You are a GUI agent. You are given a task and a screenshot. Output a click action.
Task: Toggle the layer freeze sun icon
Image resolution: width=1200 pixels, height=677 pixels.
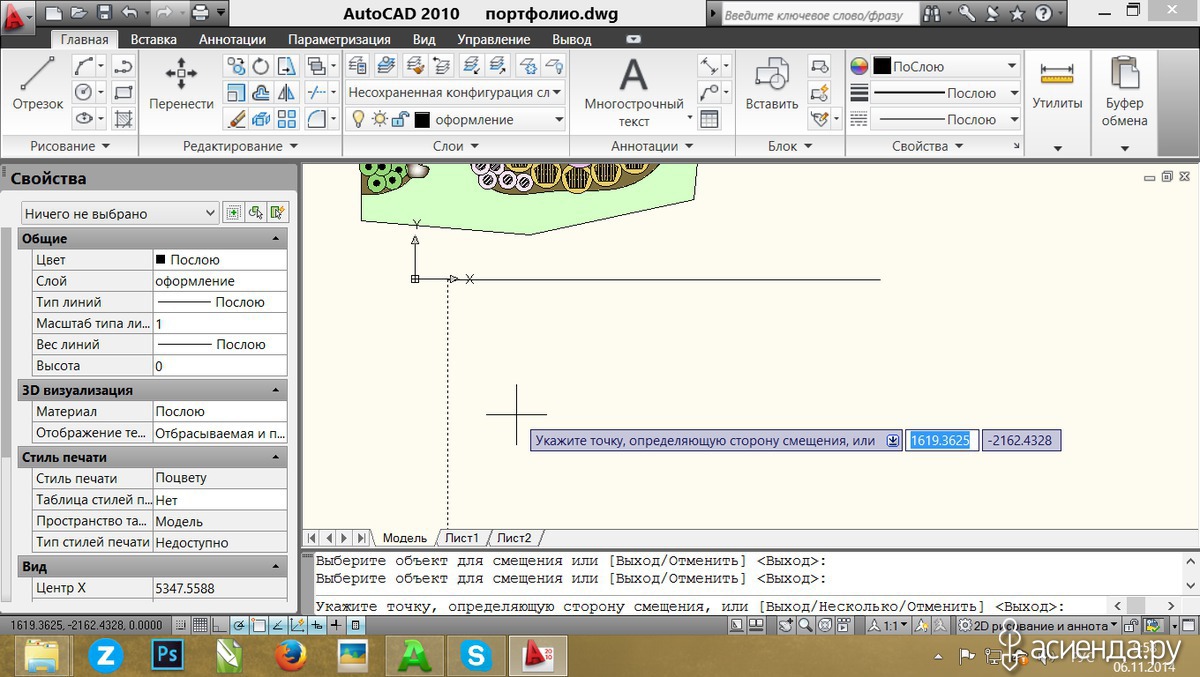(379, 119)
